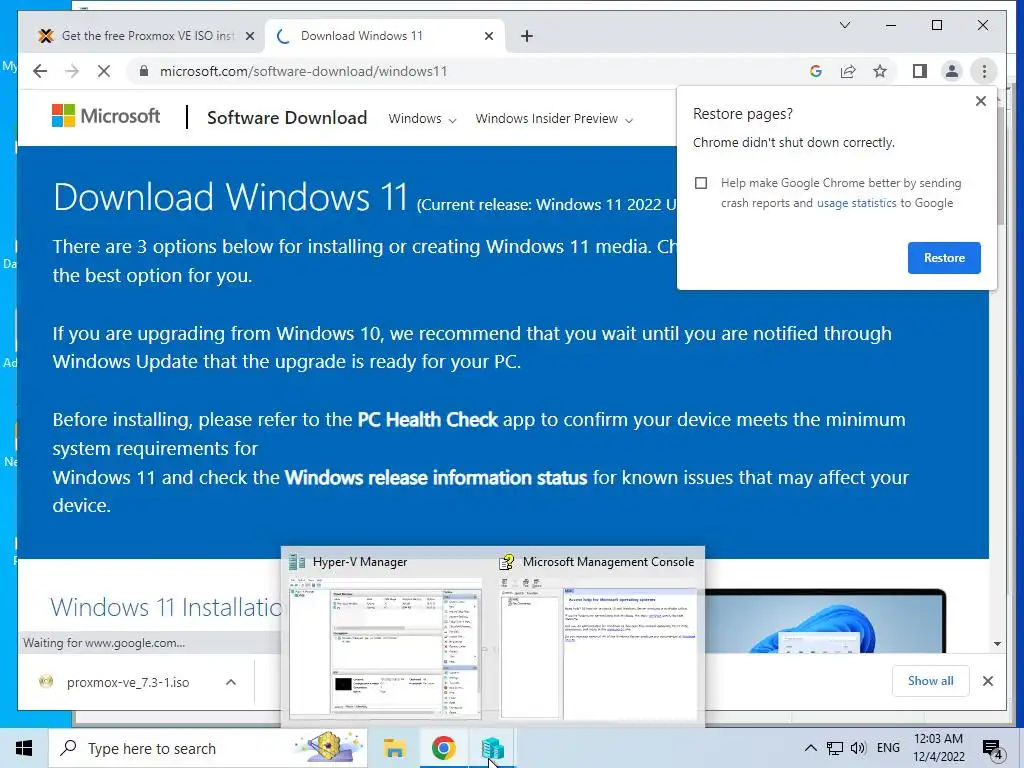
Task: Open the Software Download link
Action: click(287, 118)
